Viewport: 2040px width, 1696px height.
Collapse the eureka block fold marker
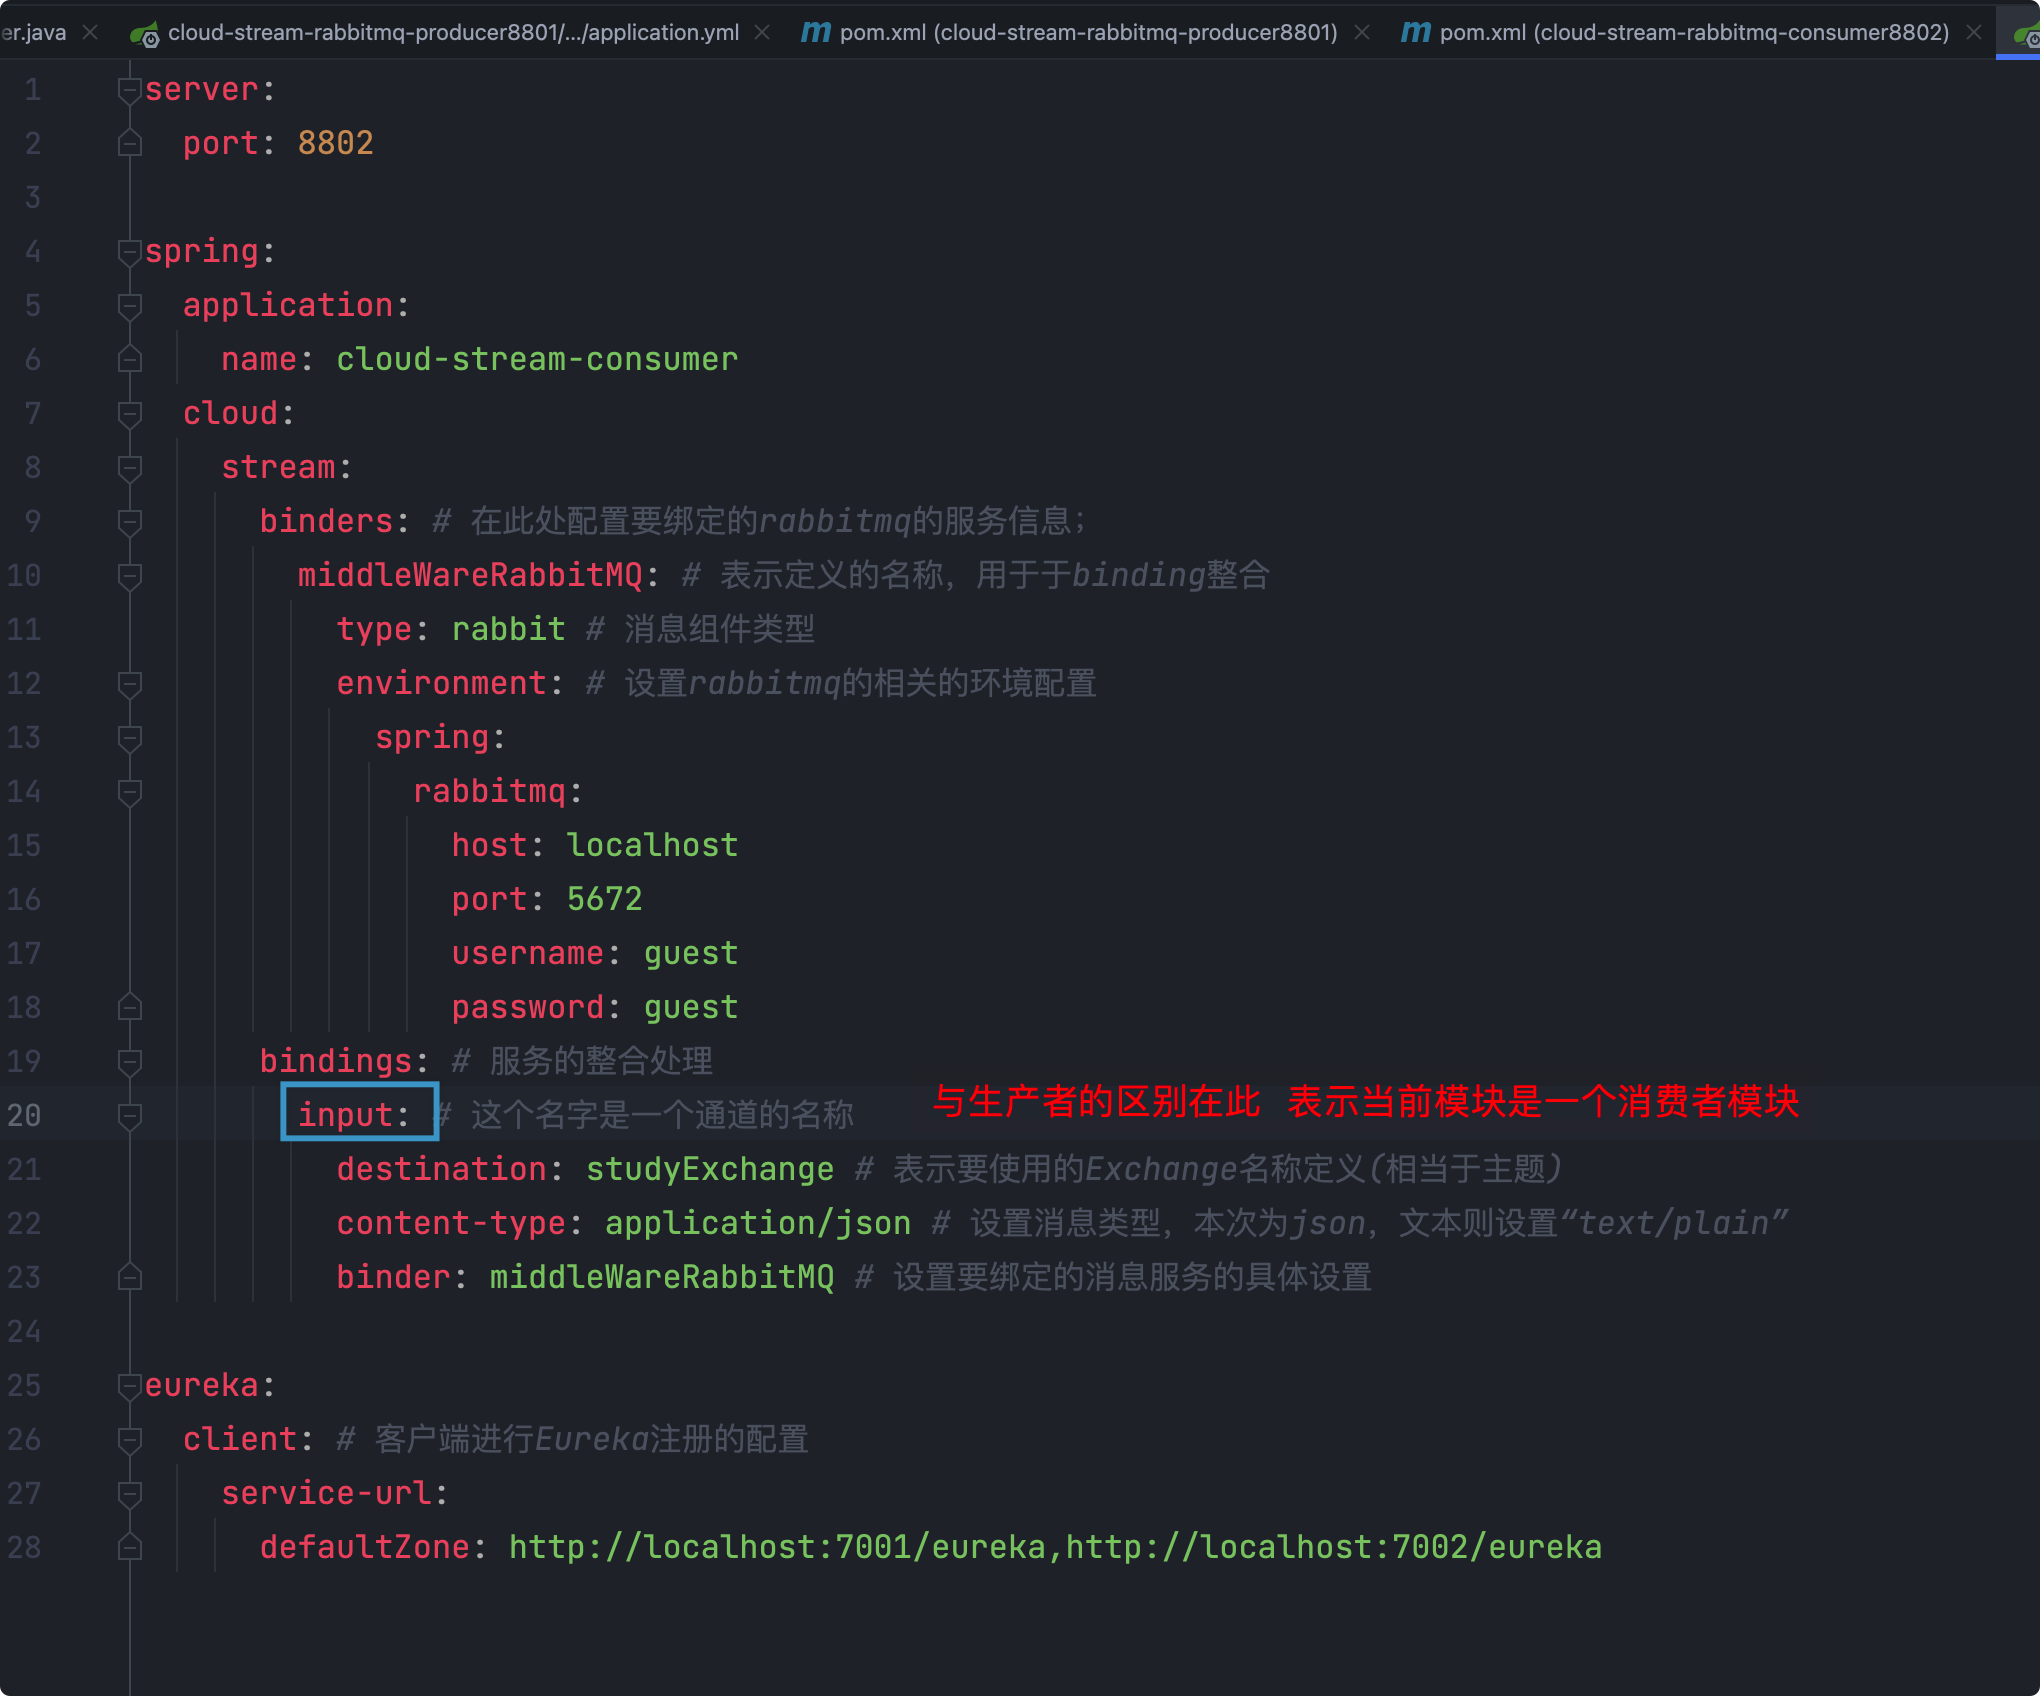[x=129, y=1386]
